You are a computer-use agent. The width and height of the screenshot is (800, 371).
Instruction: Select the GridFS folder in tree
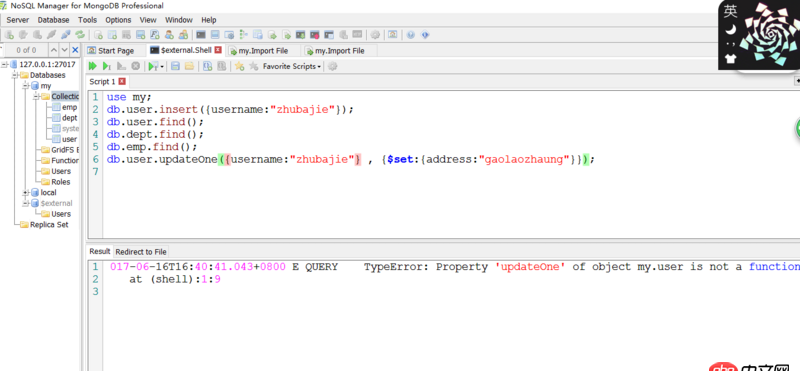[x=65, y=150]
